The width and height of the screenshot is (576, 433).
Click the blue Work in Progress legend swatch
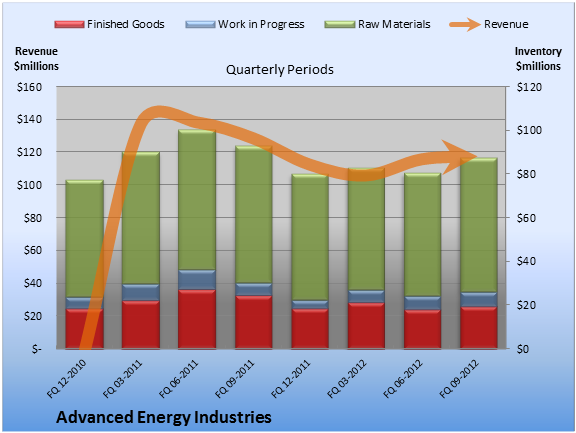[x=200, y=25]
